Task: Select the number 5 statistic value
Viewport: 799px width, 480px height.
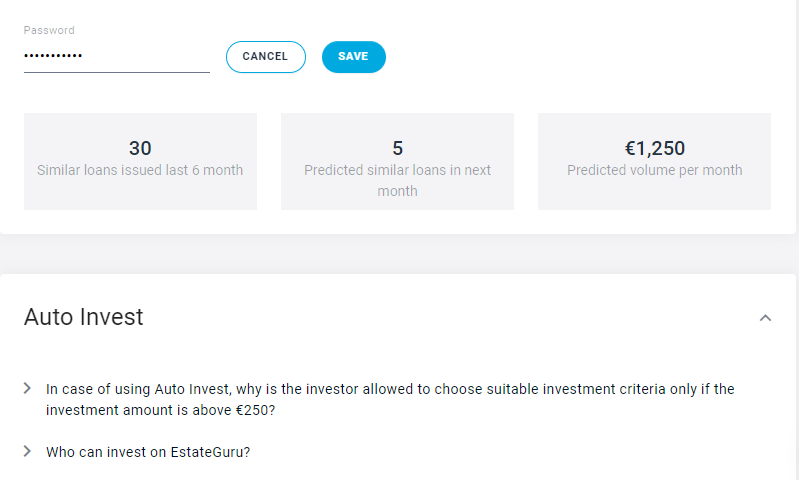Action: pos(397,148)
